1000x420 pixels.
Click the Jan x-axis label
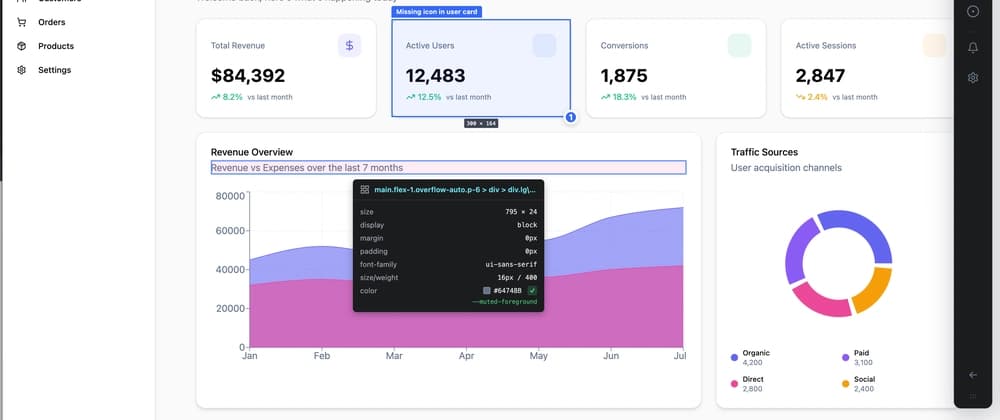(x=249, y=356)
